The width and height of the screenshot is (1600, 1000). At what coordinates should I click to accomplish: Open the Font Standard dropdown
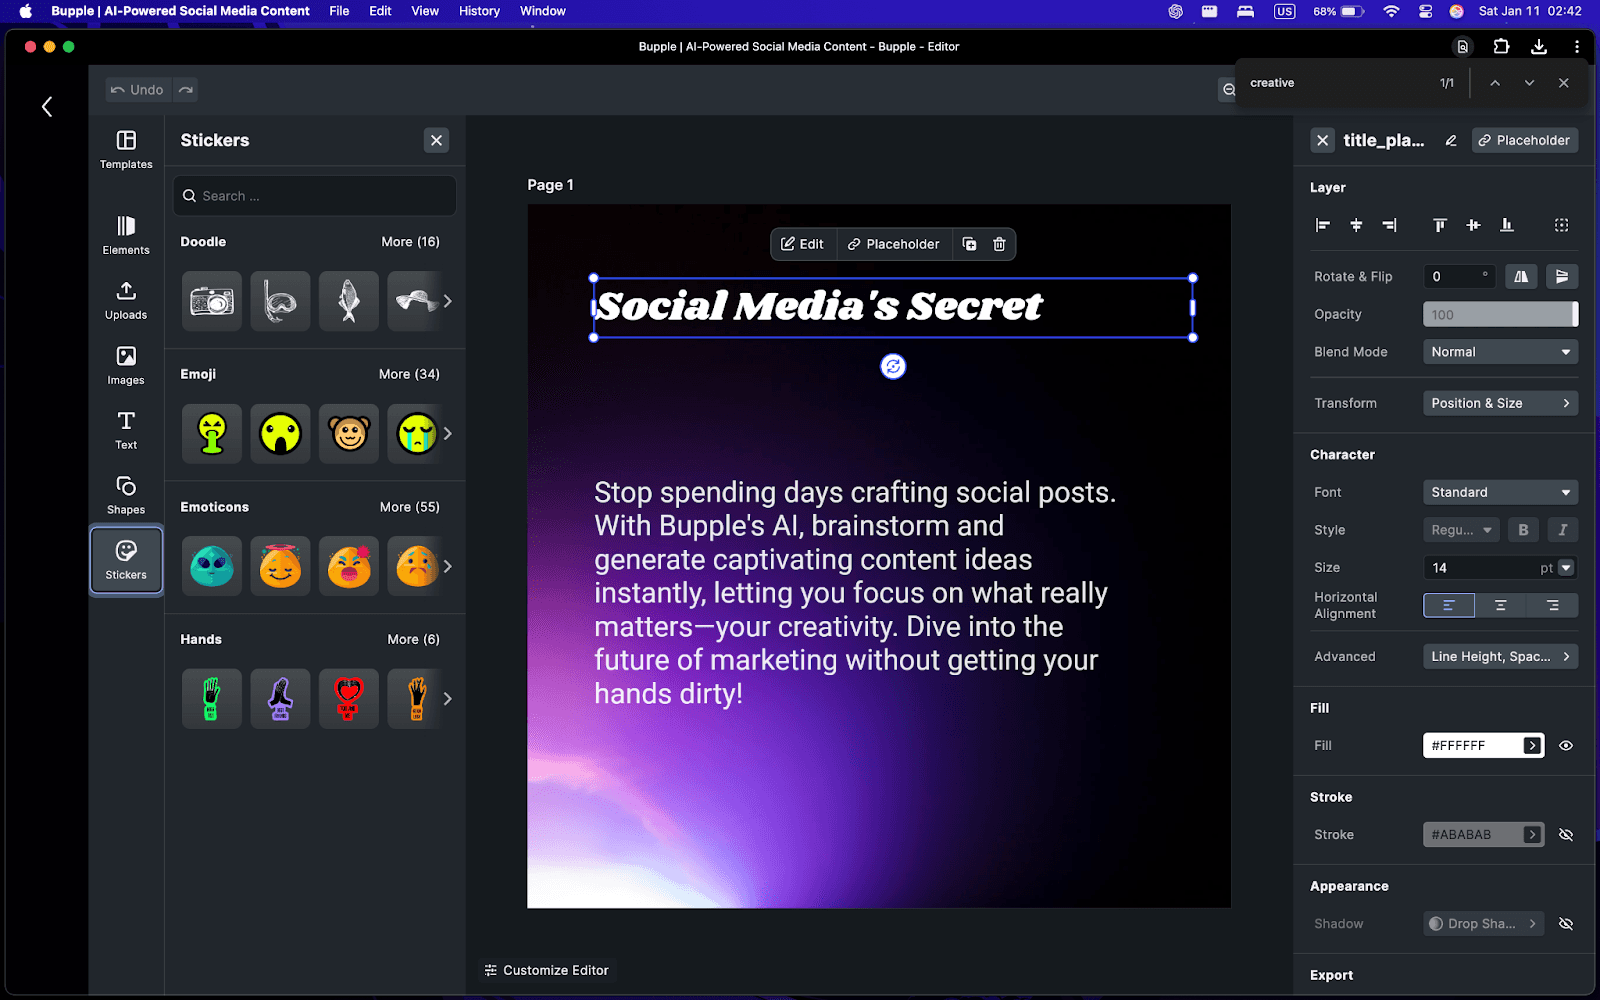coord(1501,492)
